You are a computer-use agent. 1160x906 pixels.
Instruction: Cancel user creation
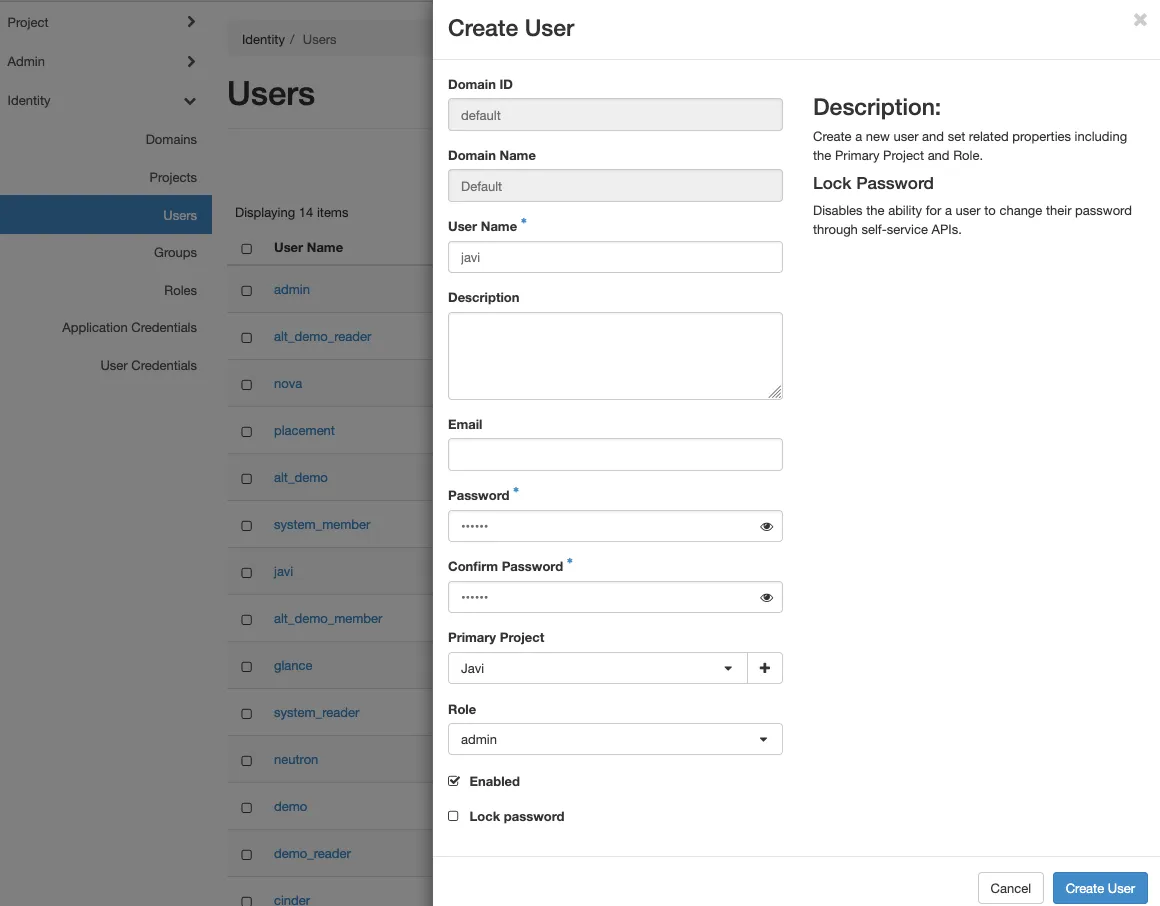pos(1010,888)
